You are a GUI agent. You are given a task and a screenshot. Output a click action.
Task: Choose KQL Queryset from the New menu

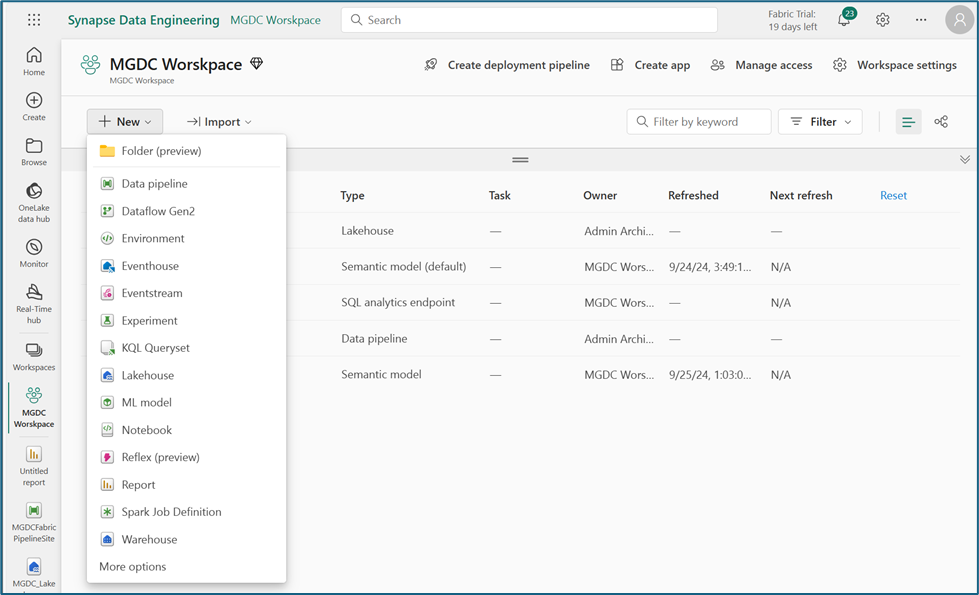pyautogui.click(x=186, y=348)
